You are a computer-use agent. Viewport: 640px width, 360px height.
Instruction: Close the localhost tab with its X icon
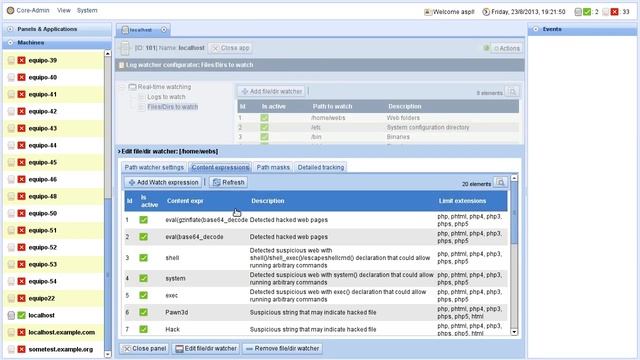[164, 30]
